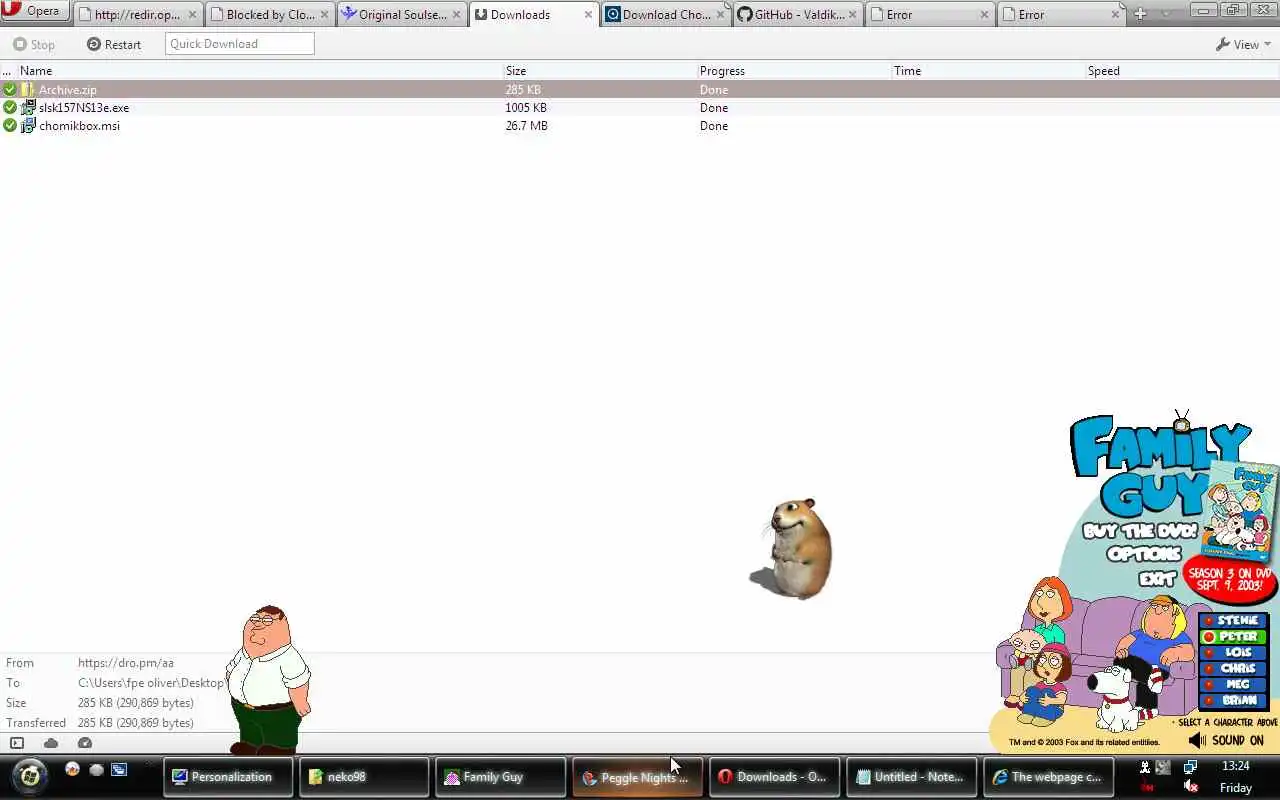Click the file icon of slsk157NS13e.exe
Viewport: 1280px width, 800px height.
pos(28,108)
